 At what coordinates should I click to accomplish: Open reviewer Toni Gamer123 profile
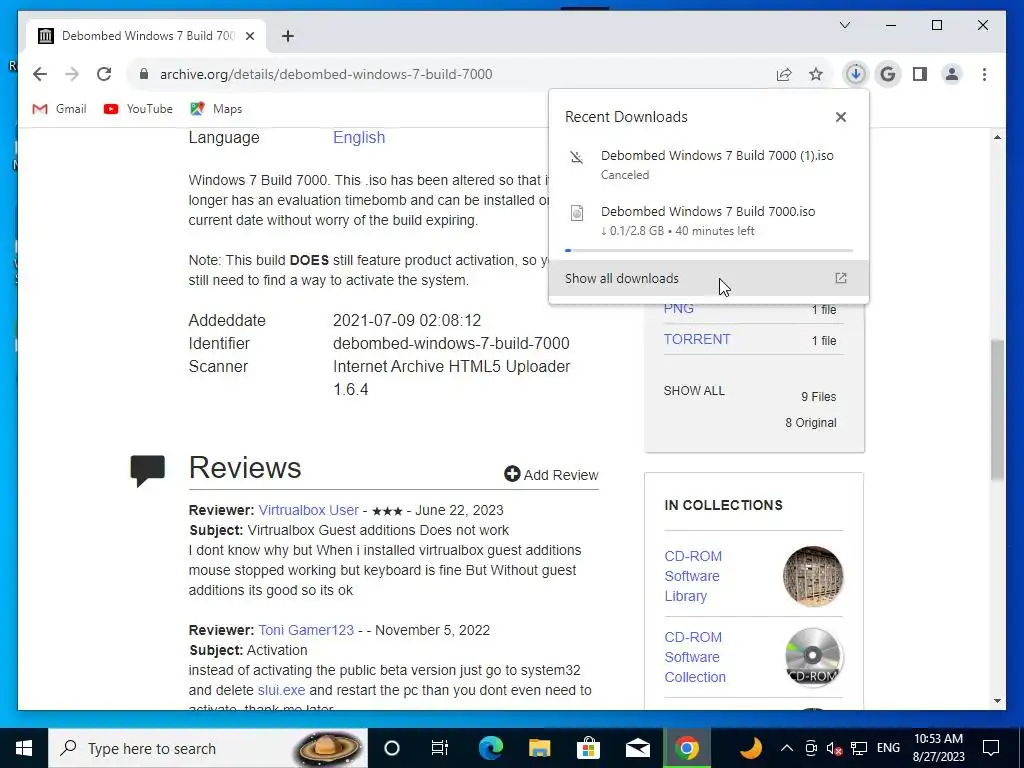306,630
